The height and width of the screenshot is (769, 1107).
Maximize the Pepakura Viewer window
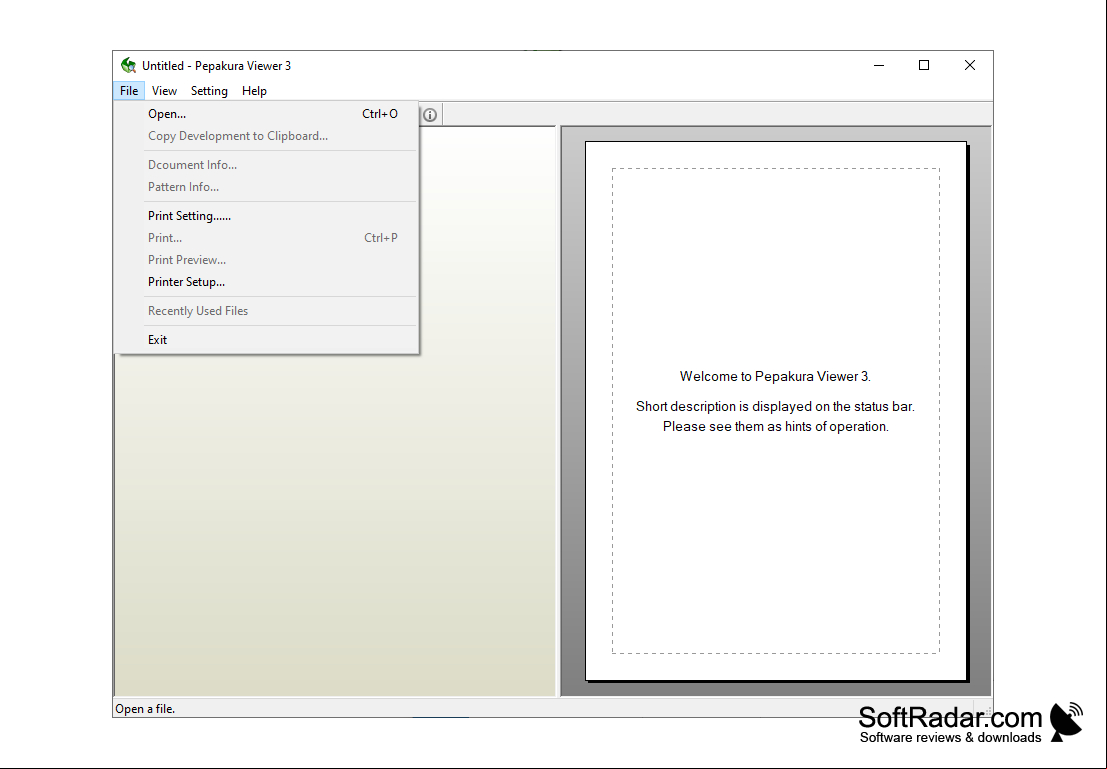point(923,66)
